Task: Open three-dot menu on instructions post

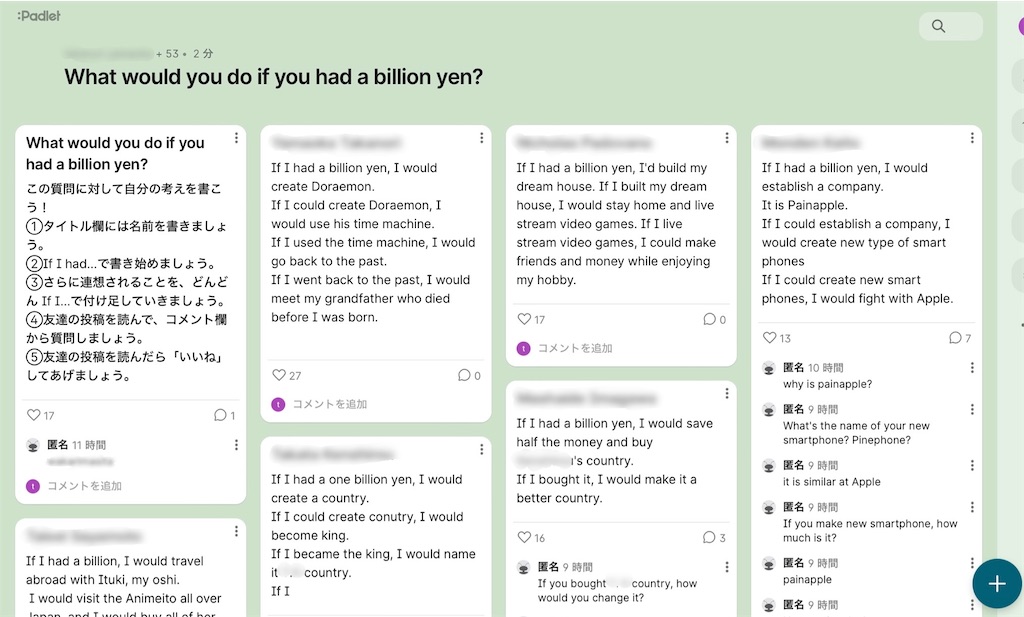Action: 236,138
